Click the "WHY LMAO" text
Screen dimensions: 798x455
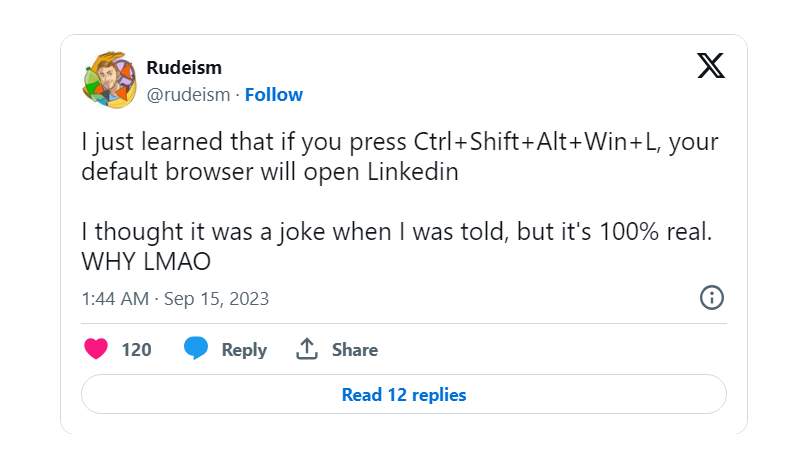[144, 260]
